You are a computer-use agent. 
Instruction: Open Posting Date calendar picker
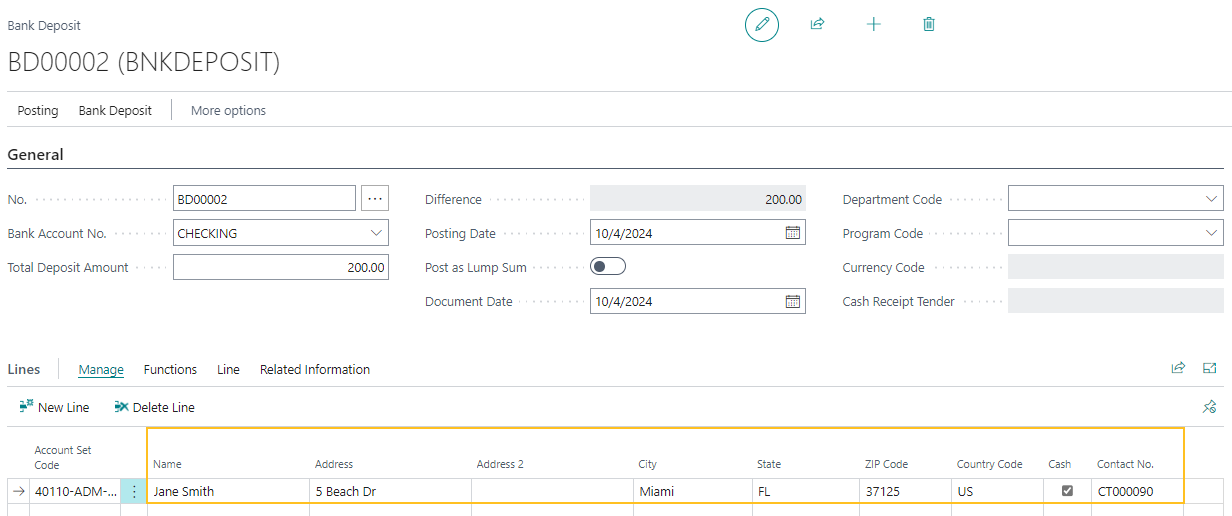[x=792, y=233]
